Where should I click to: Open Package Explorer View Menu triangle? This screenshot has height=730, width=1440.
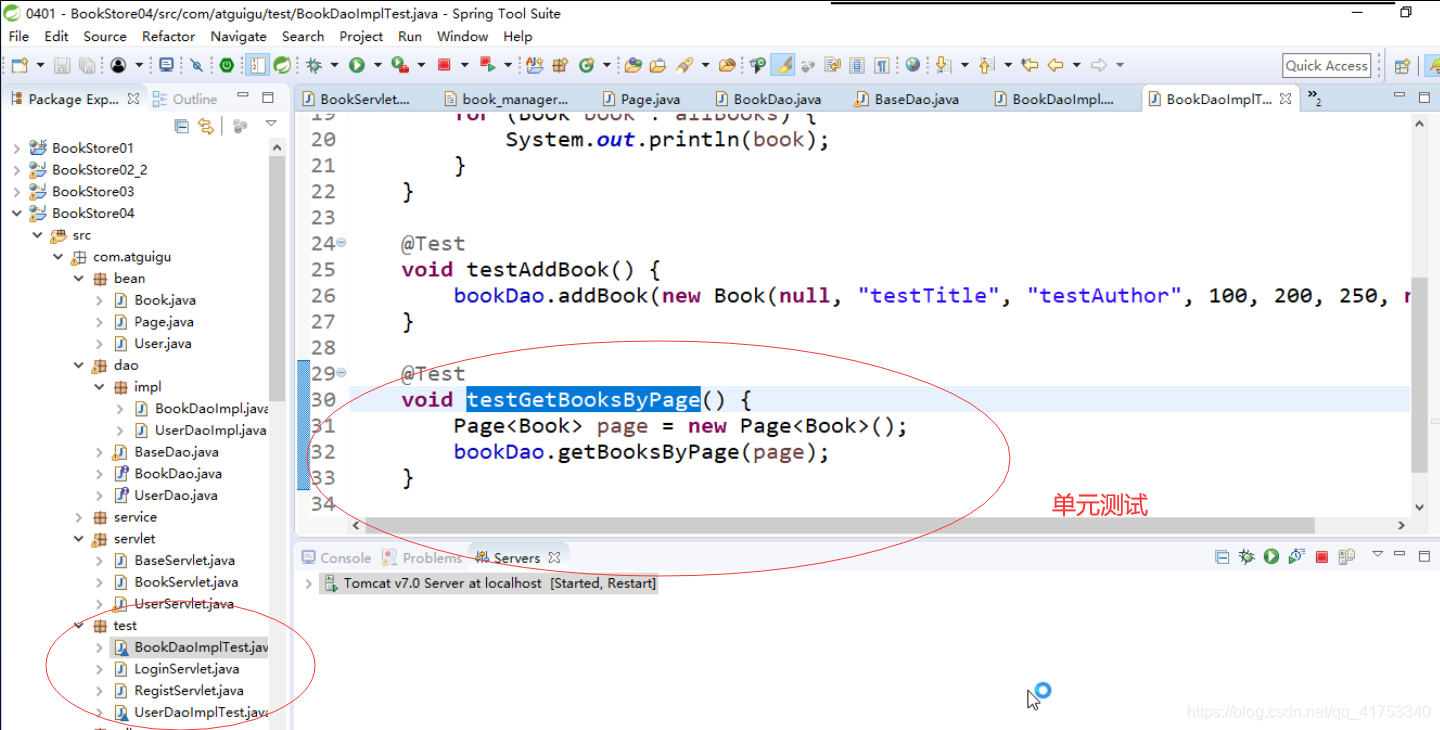tap(271, 124)
